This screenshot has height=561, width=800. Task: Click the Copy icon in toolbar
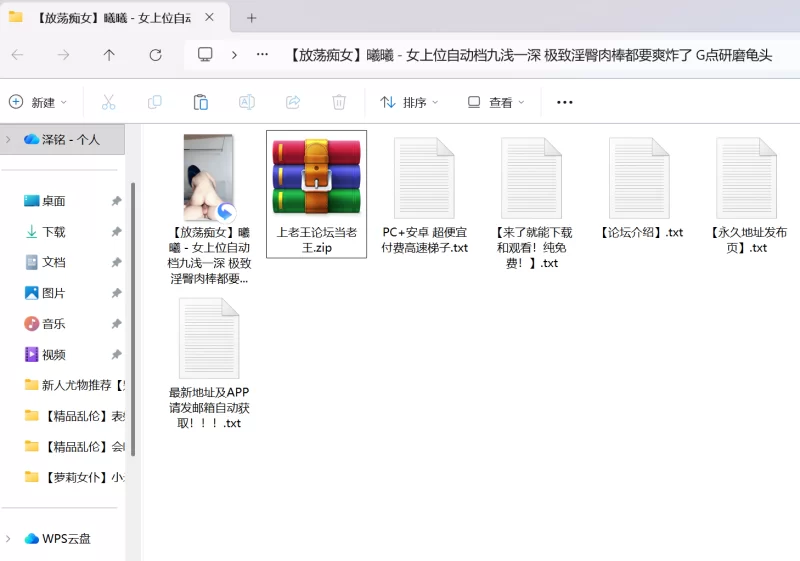pos(154,102)
